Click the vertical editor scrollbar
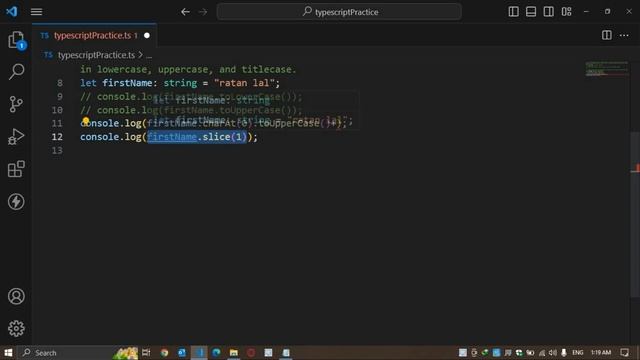Image resolution: width=640 pixels, height=360 pixels. [x=635, y=214]
